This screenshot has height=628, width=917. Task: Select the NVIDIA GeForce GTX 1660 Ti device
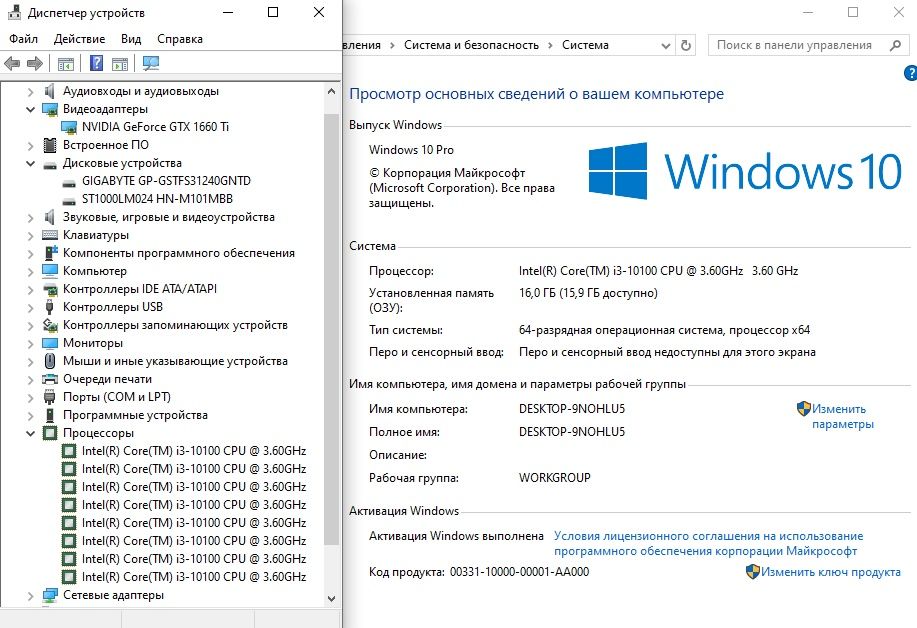point(155,127)
